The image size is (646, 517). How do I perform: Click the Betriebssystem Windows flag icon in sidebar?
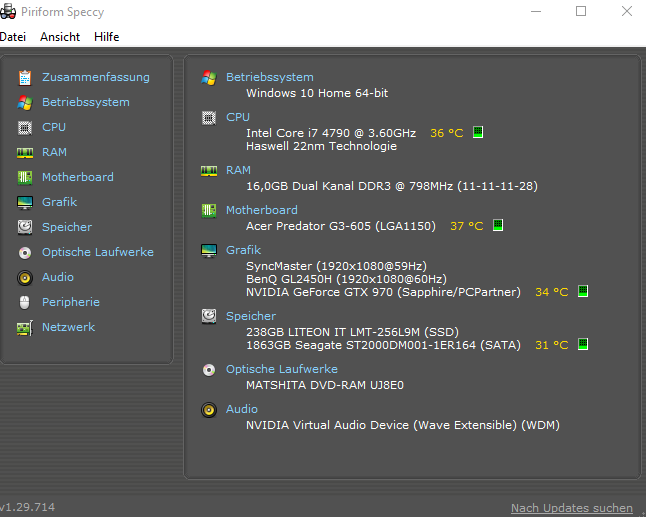(x=25, y=103)
